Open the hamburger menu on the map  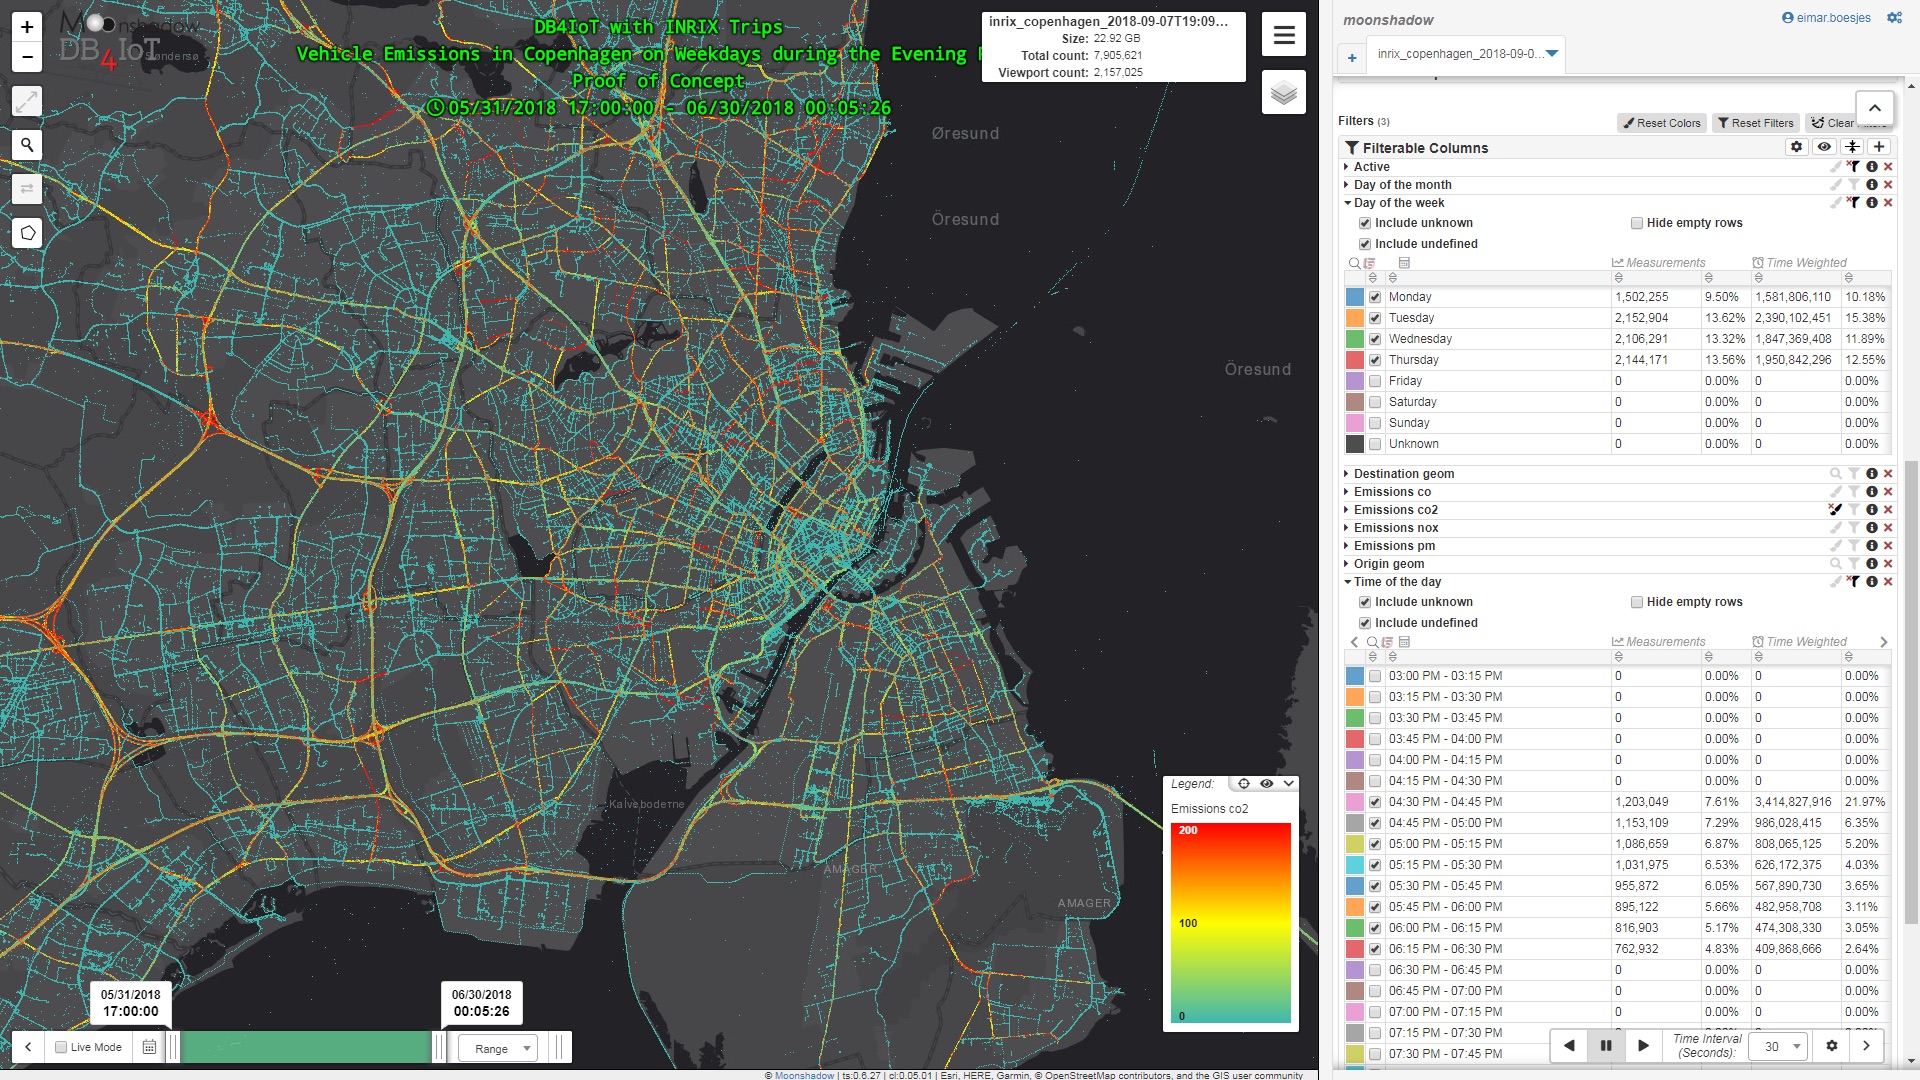pos(1284,36)
